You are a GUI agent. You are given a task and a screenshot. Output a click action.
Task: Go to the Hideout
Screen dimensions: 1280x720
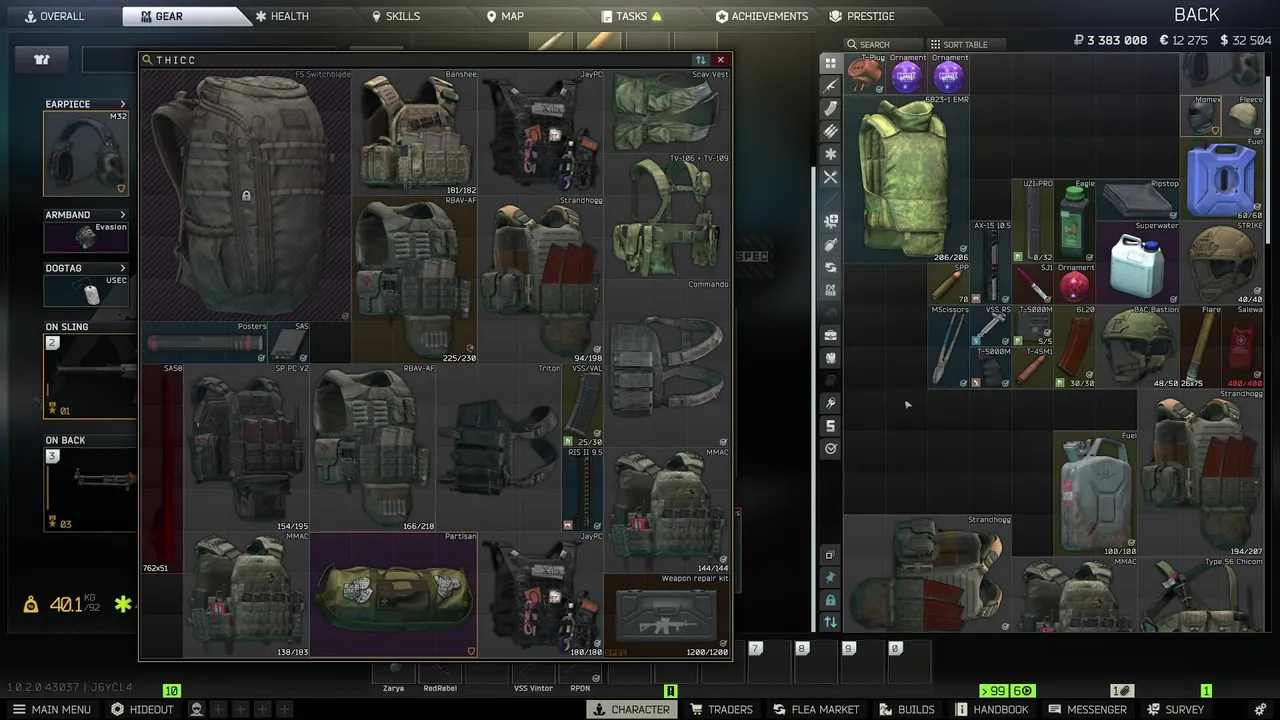point(142,709)
